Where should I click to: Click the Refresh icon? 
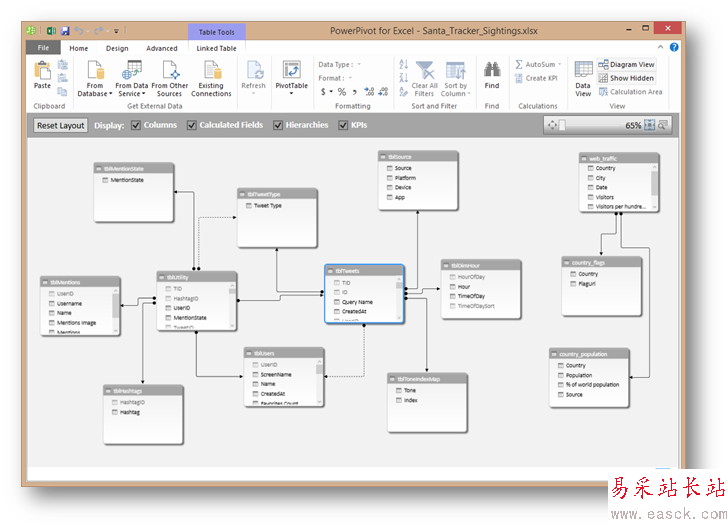coord(254,70)
